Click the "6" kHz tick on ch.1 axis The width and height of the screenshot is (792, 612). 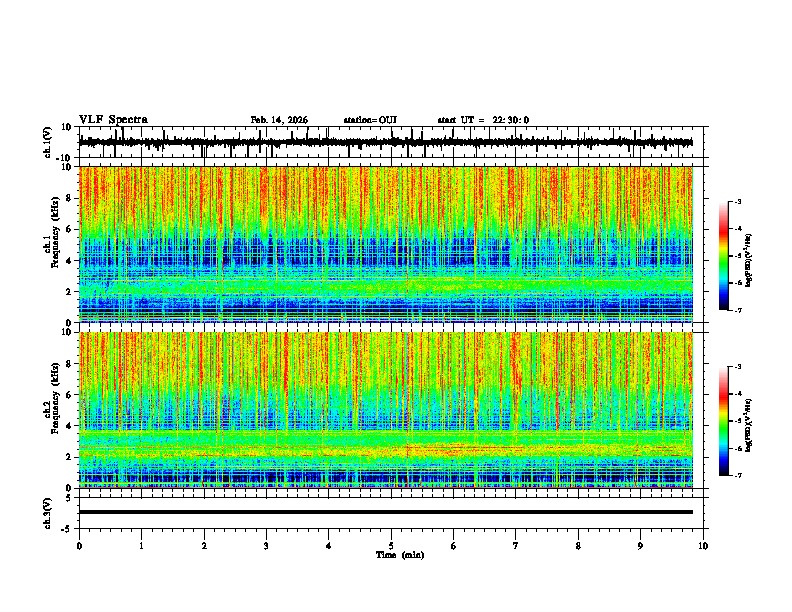(x=70, y=229)
